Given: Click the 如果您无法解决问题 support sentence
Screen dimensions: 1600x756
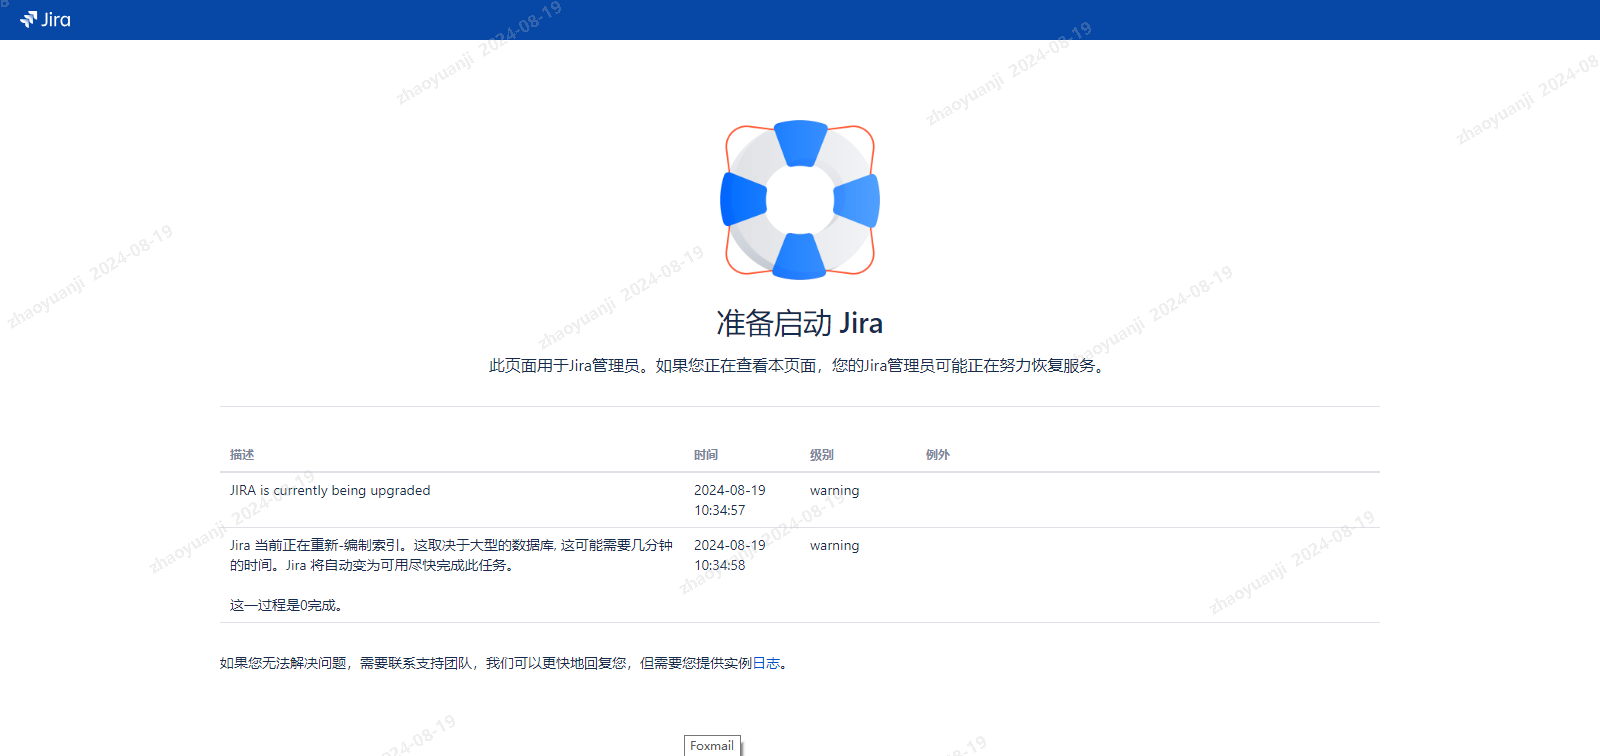Looking at the screenshot, I should click(x=504, y=663).
